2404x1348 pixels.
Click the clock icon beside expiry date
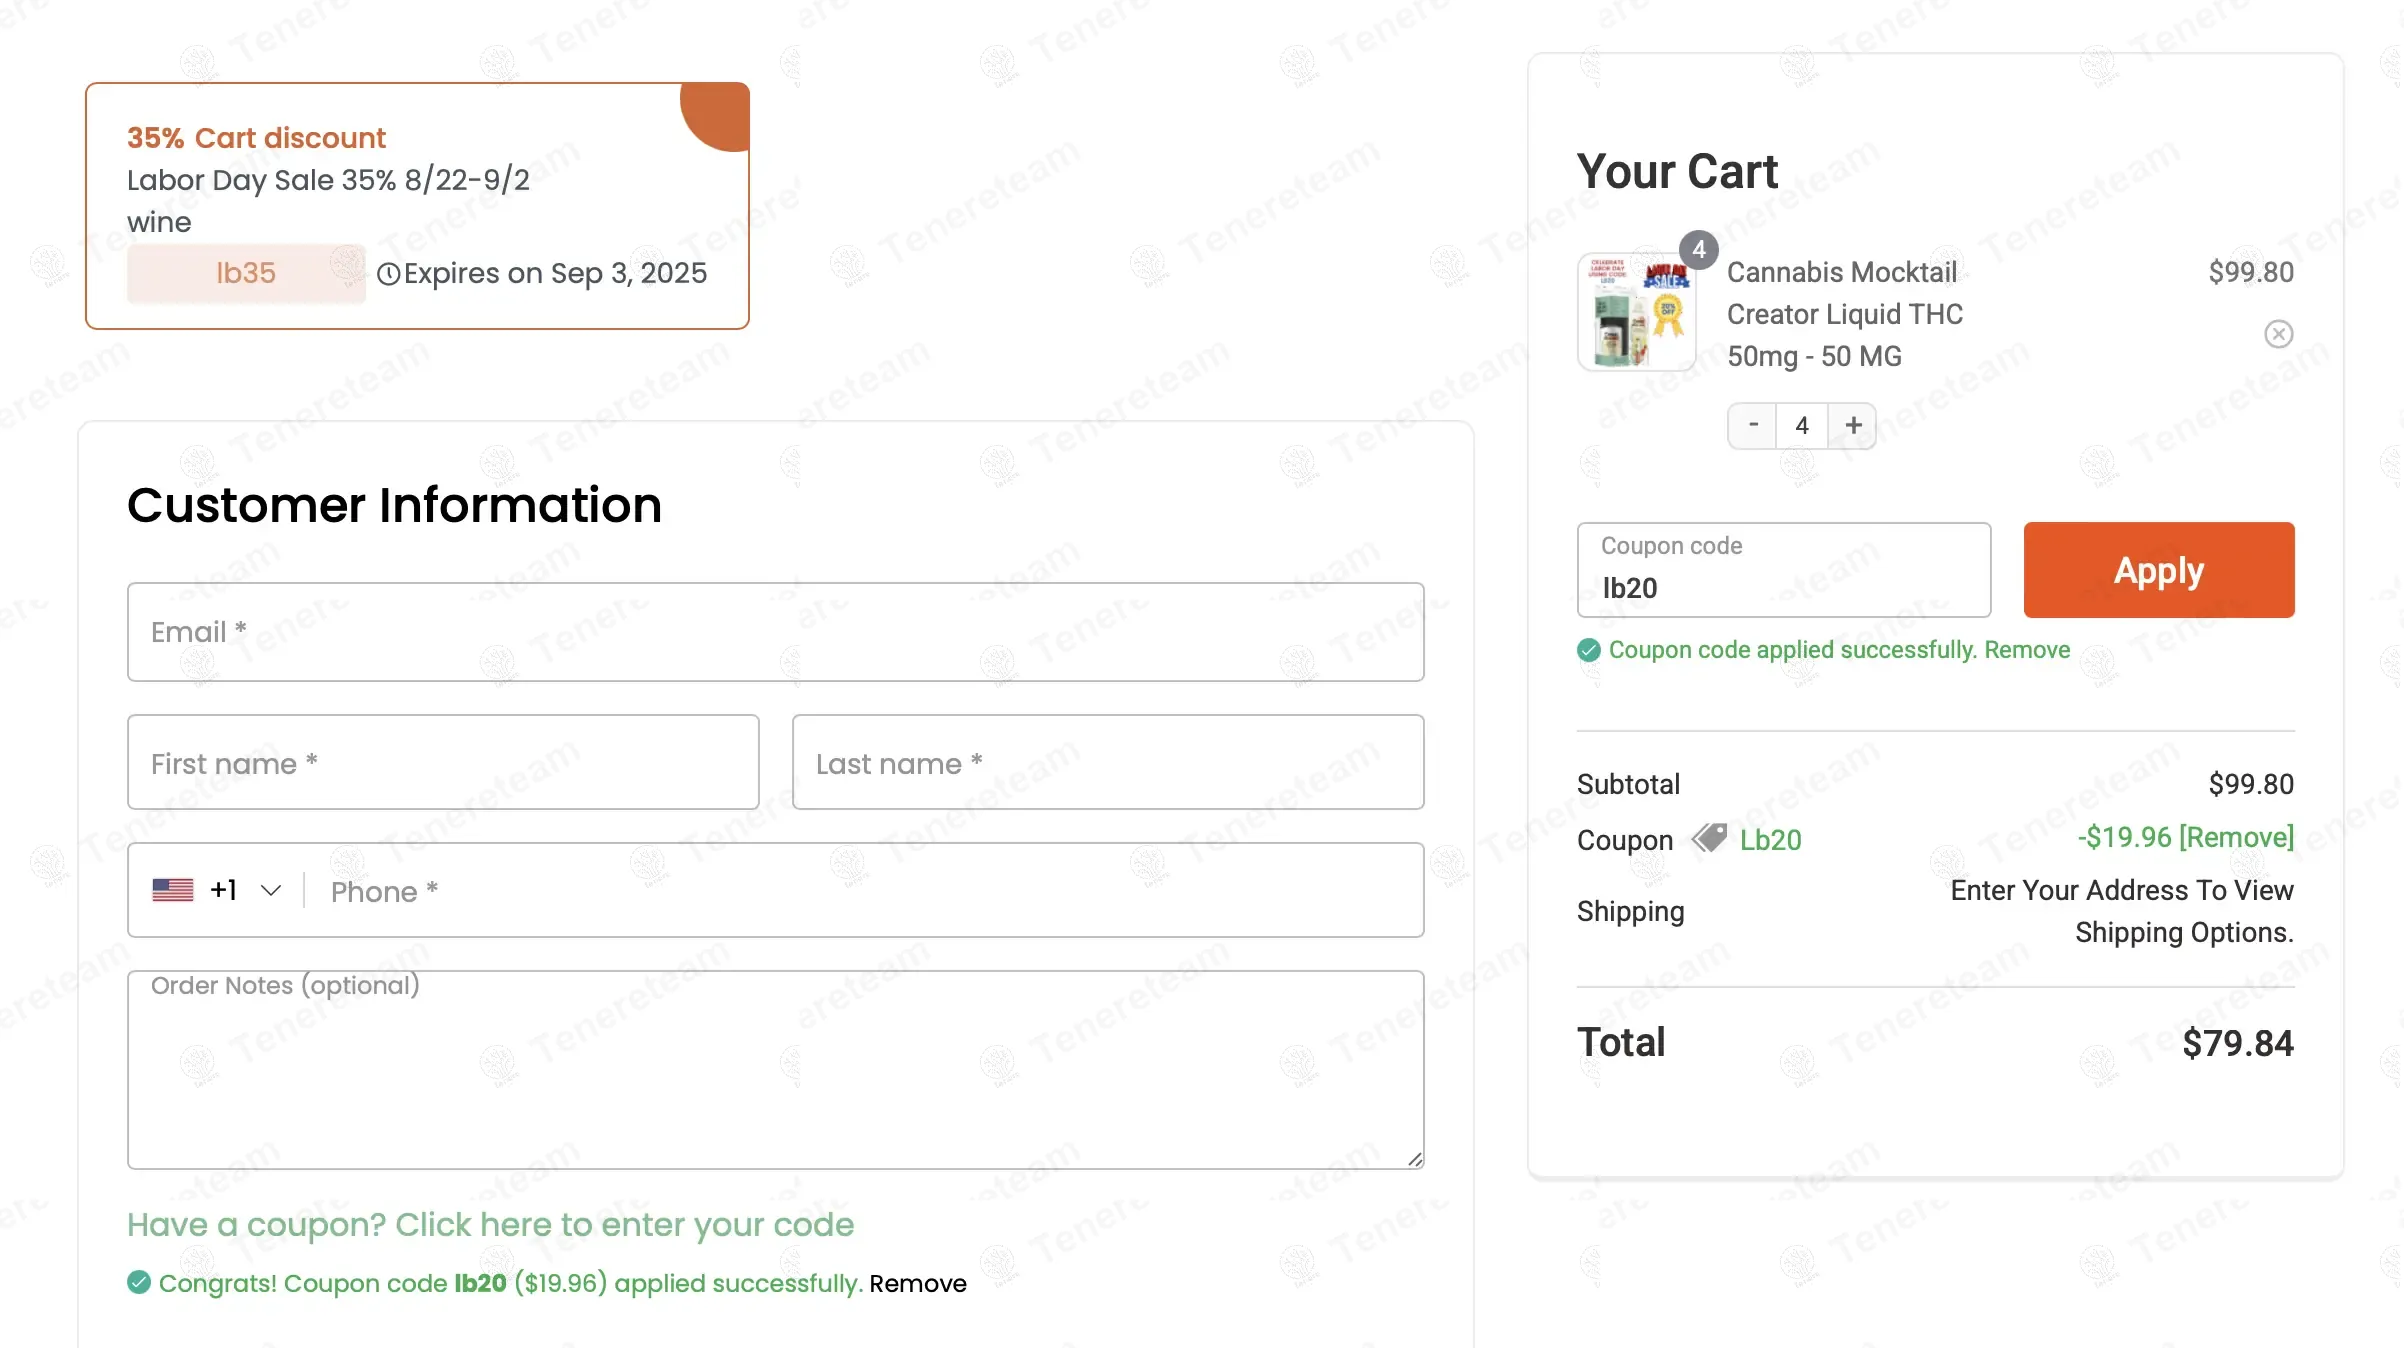click(x=388, y=274)
